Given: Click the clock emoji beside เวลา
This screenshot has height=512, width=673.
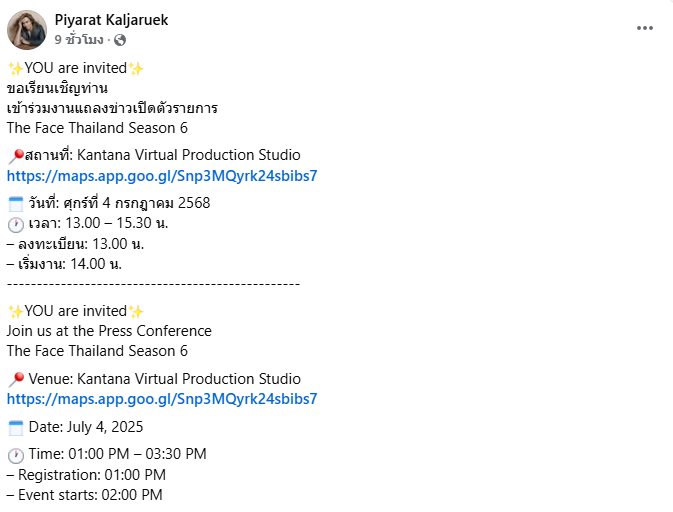Looking at the screenshot, I should [15, 224].
